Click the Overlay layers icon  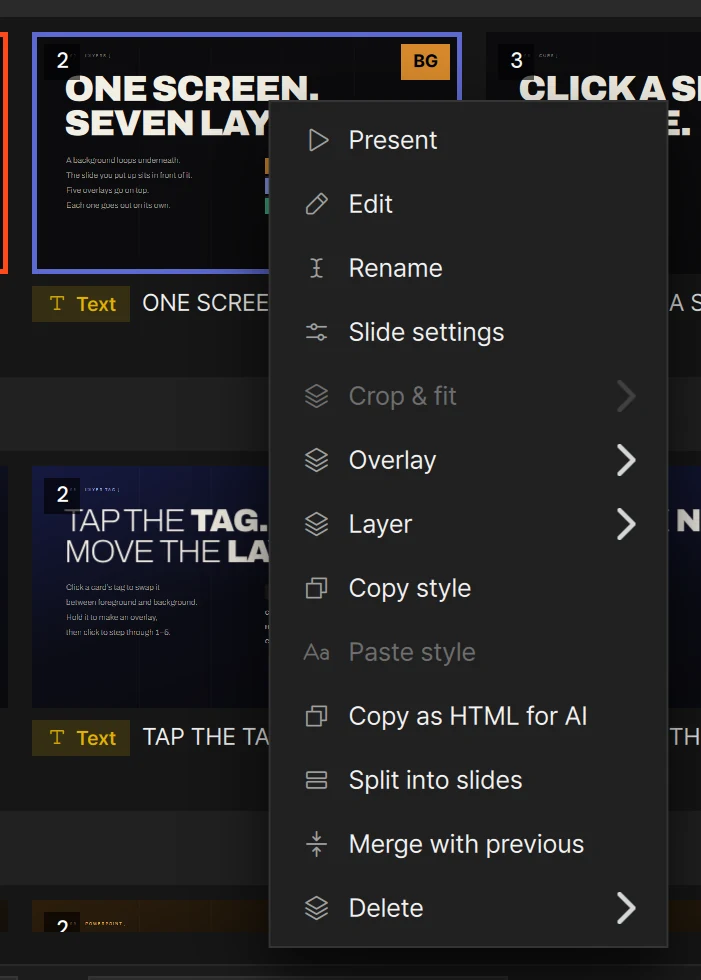317,460
